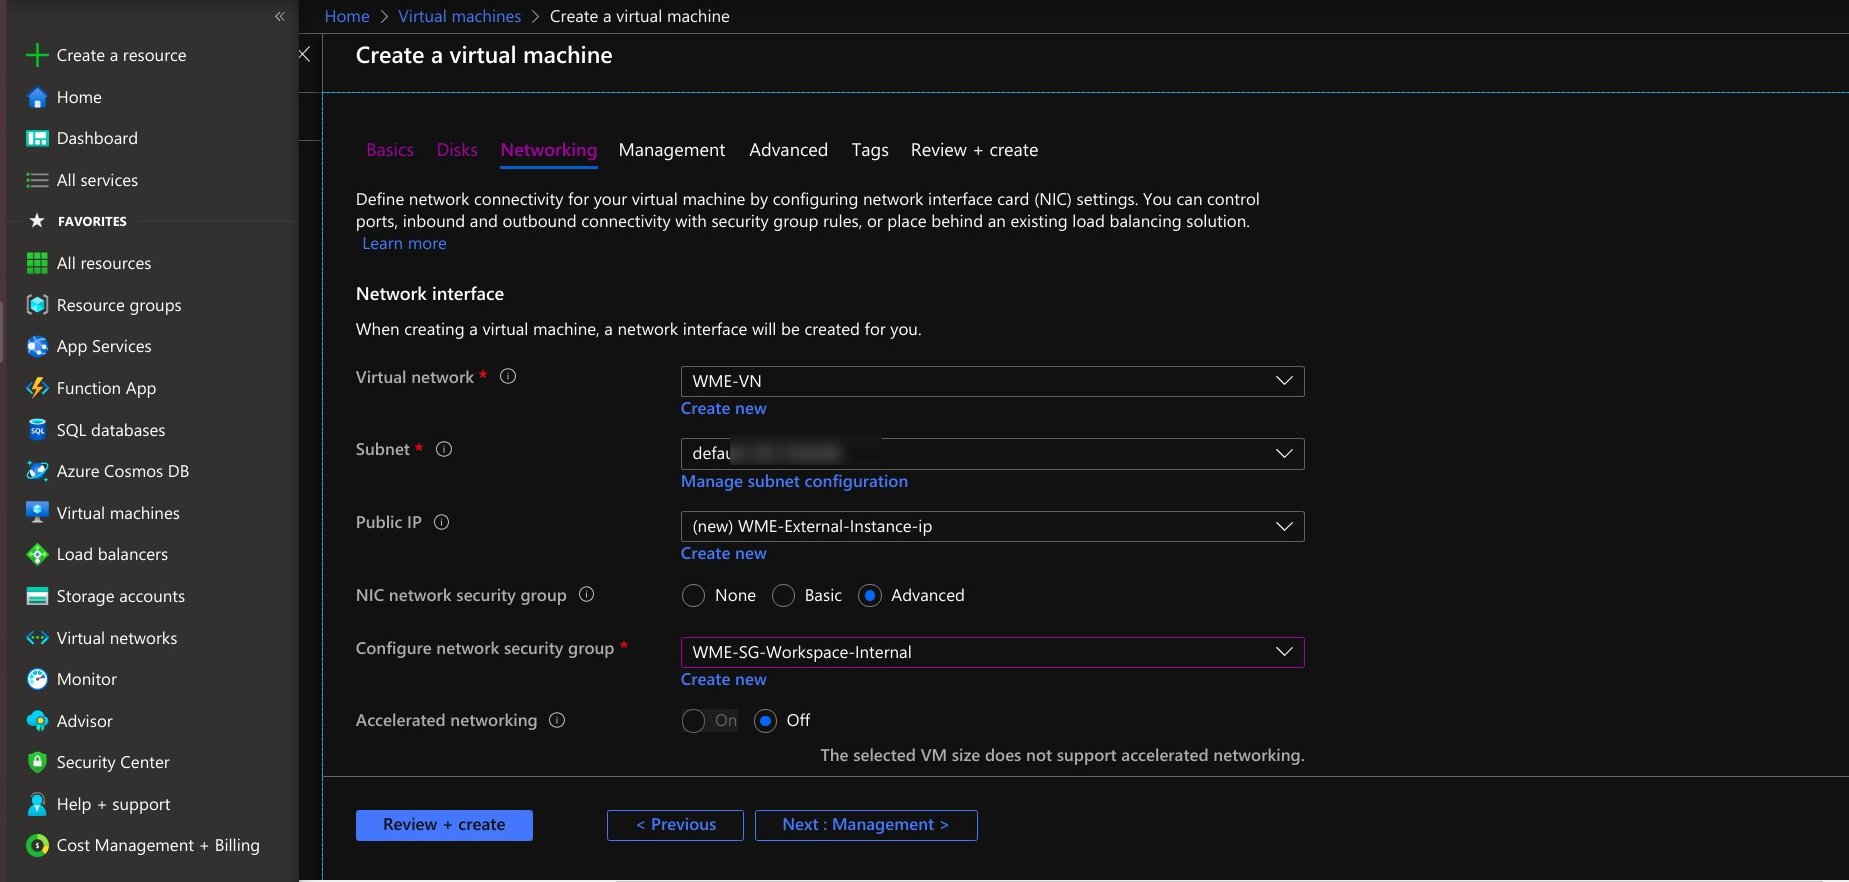Show info tooltip for Virtual network
The height and width of the screenshot is (882, 1849).
508,377
